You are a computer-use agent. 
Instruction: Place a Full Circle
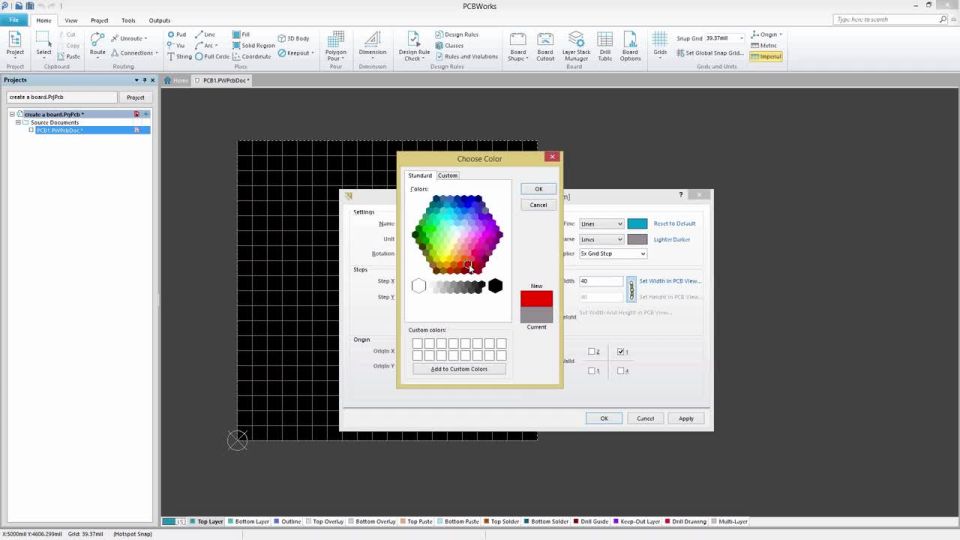pyautogui.click(x=212, y=56)
